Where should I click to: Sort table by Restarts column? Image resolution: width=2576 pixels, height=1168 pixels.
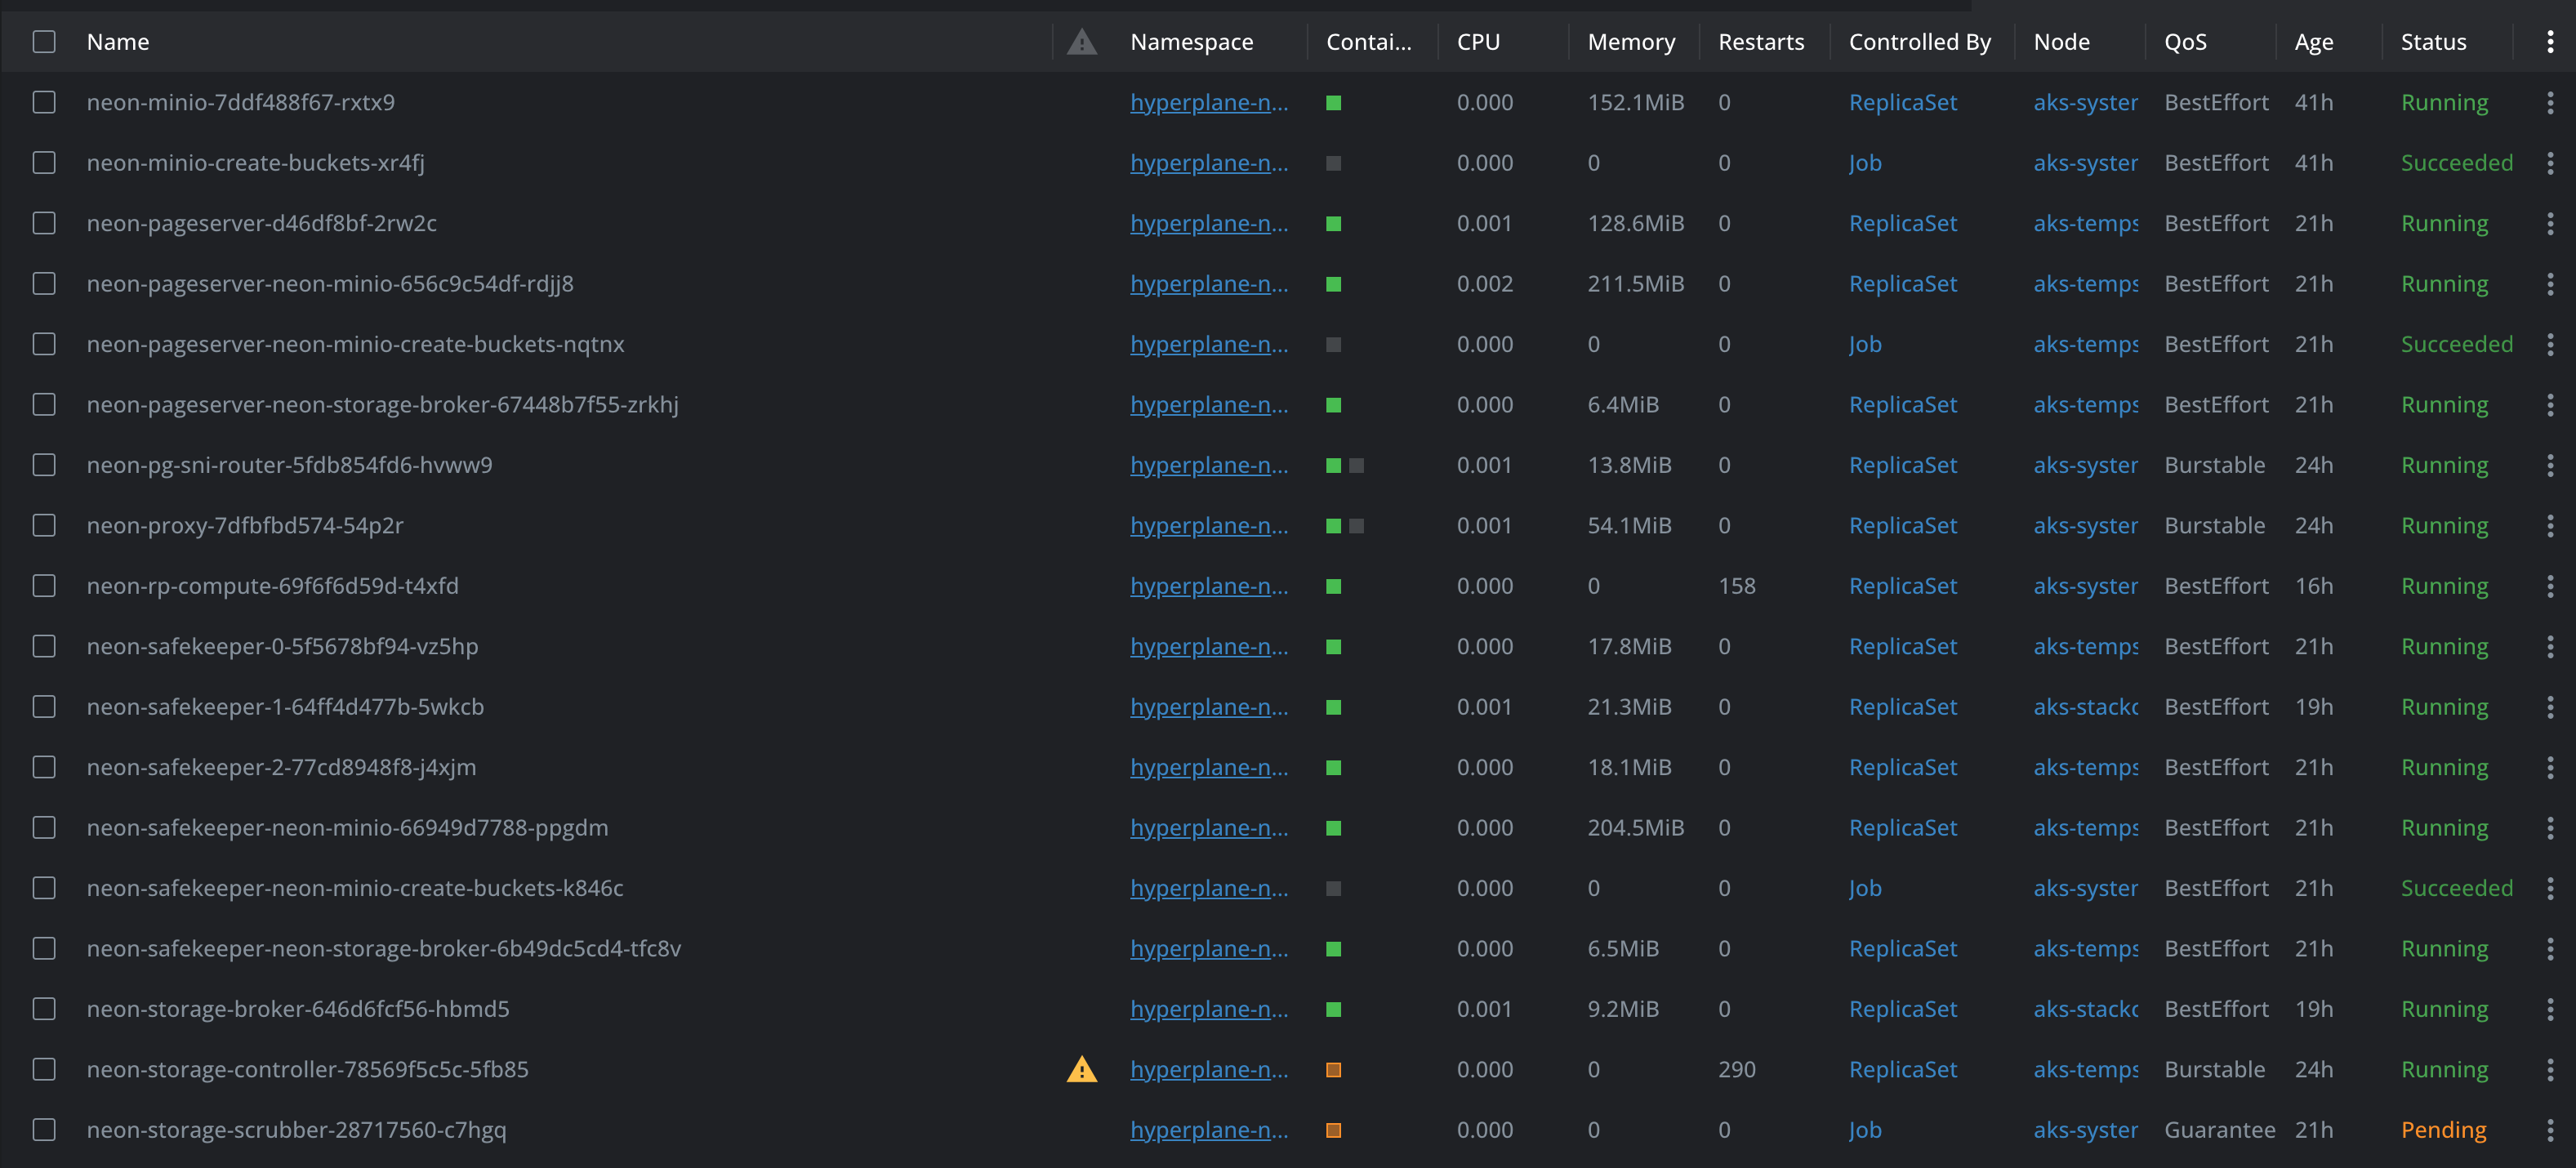coord(1761,42)
